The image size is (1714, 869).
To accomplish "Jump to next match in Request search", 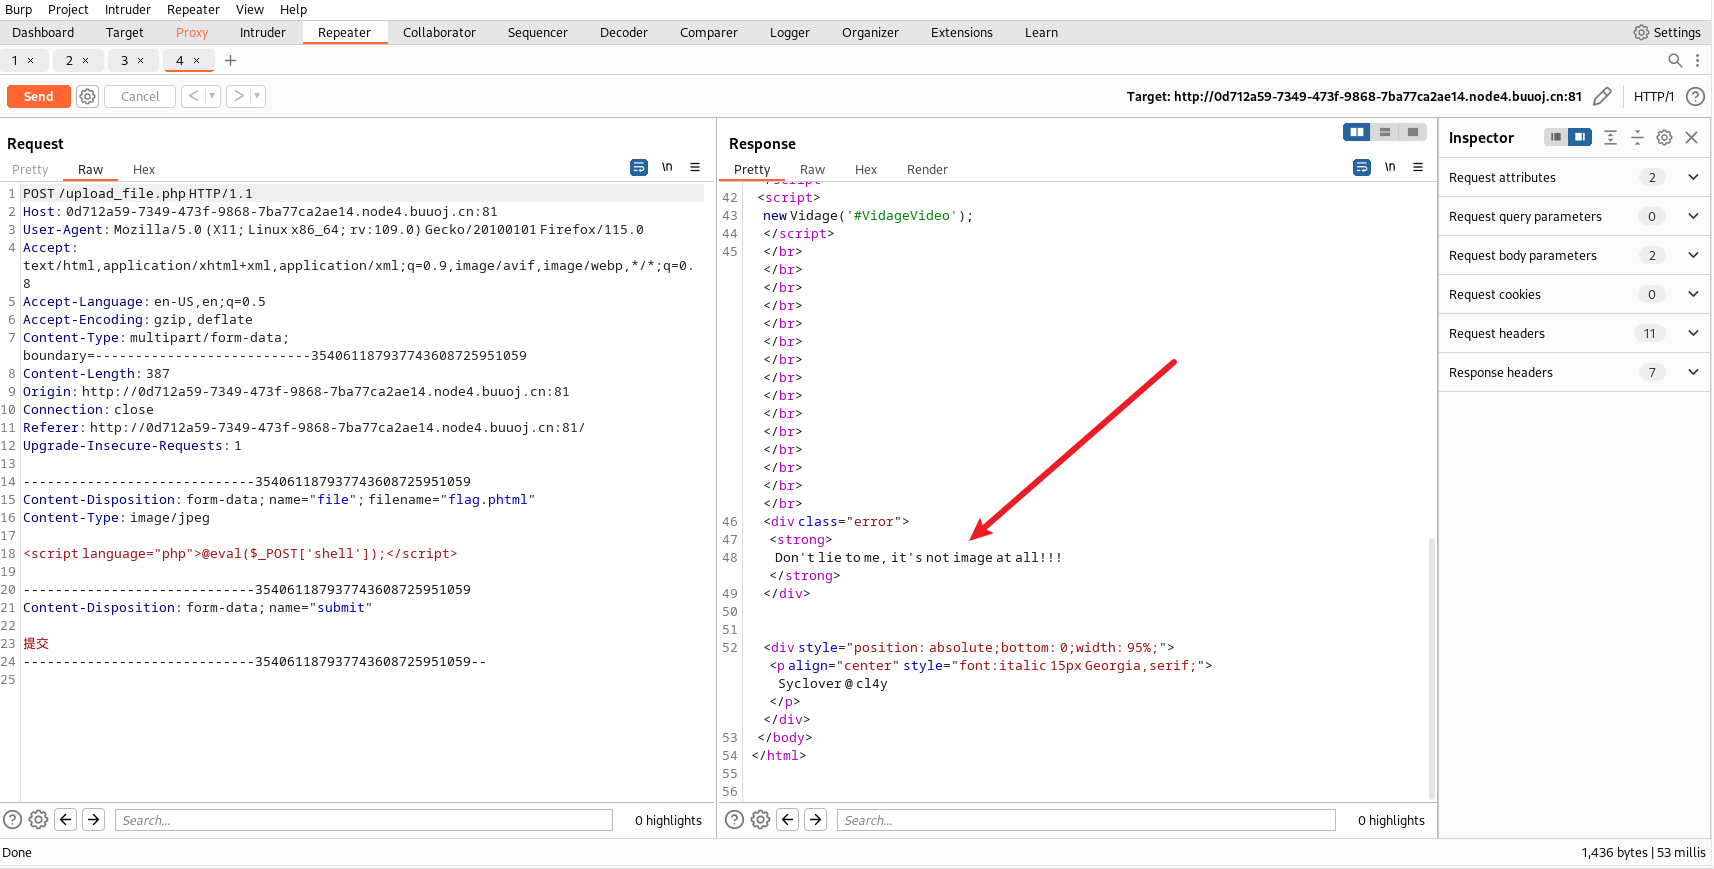I will [94, 820].
